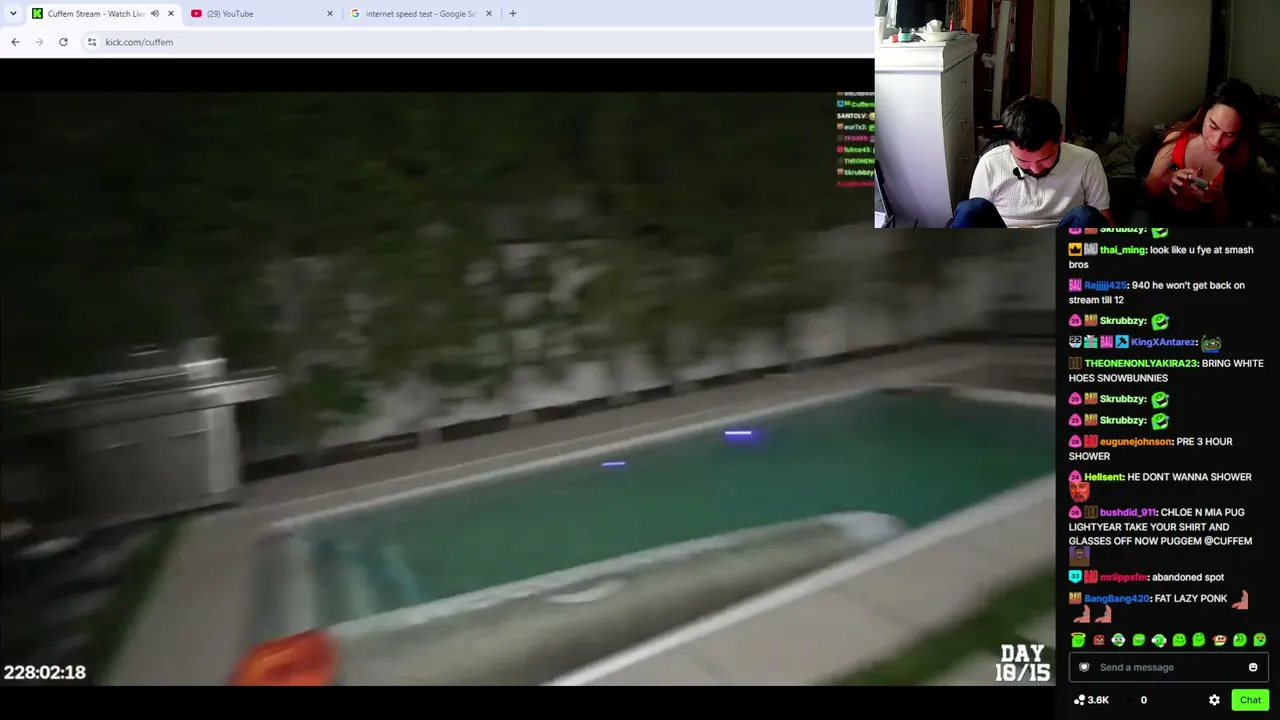Screen dimensions: 1280x720
Task: Focus the address bar showing kick.com/cuffem
Action: 480,42
